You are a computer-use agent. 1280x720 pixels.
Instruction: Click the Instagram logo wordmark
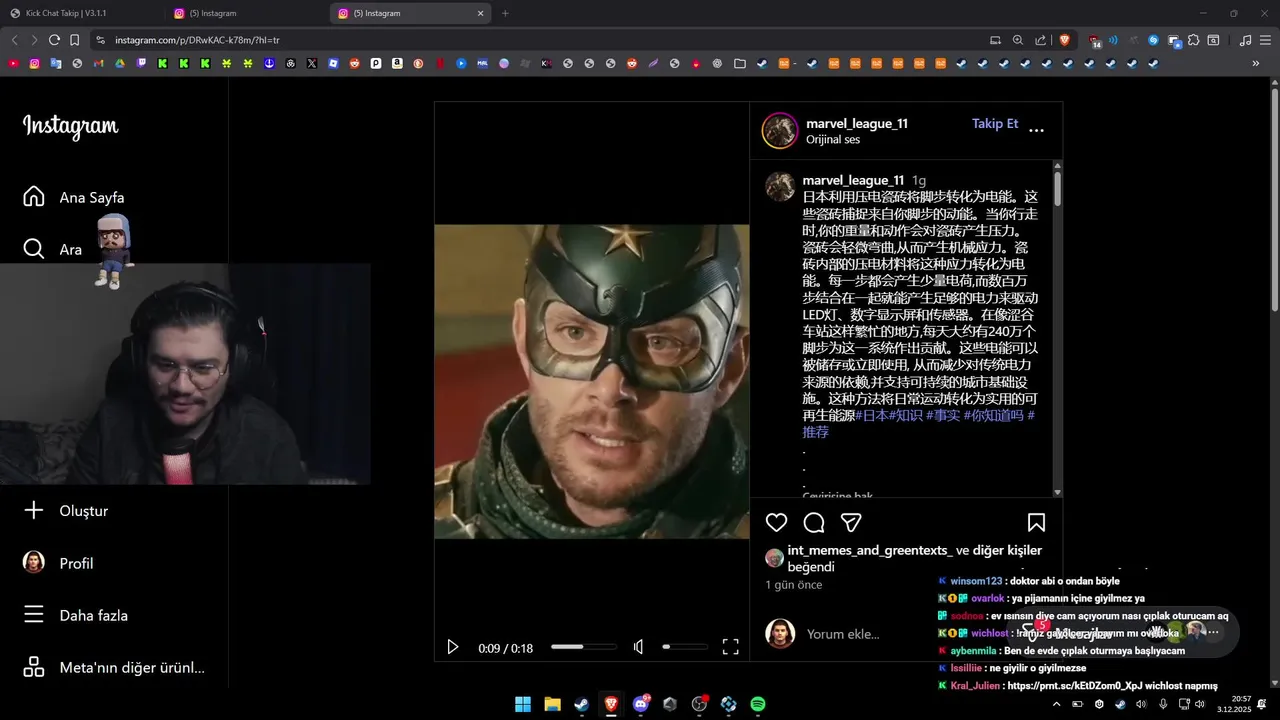(x=70, y=126)
